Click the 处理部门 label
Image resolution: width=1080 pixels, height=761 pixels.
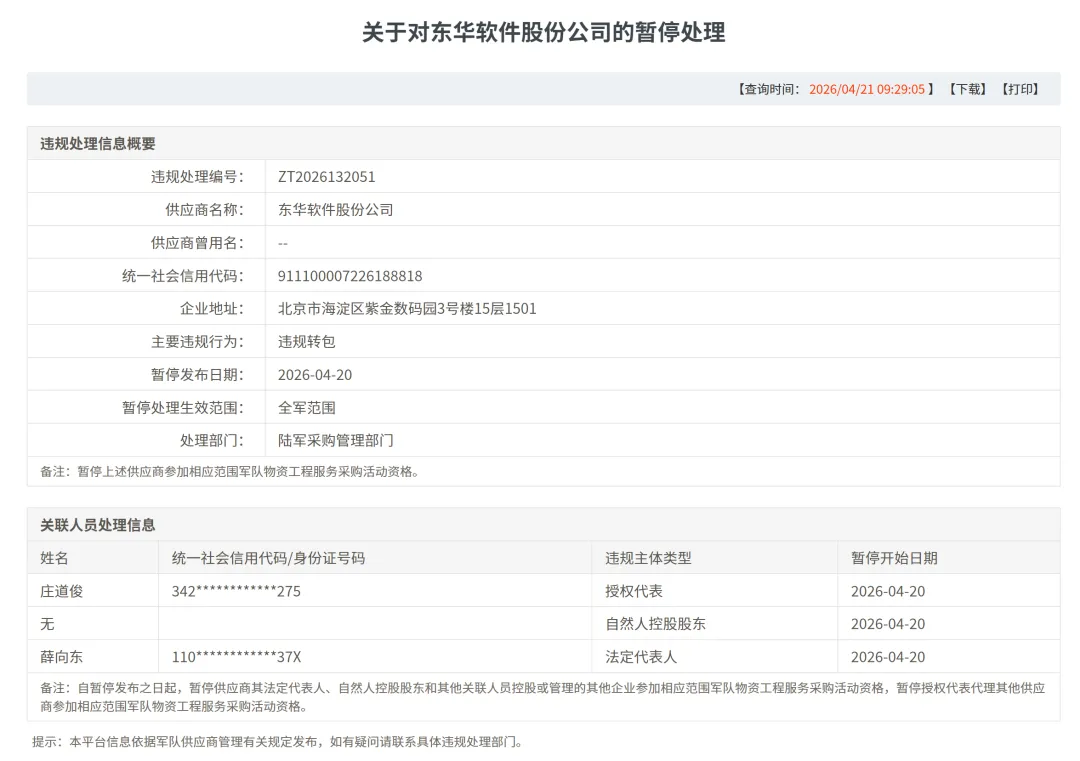(x=211, y=441)
